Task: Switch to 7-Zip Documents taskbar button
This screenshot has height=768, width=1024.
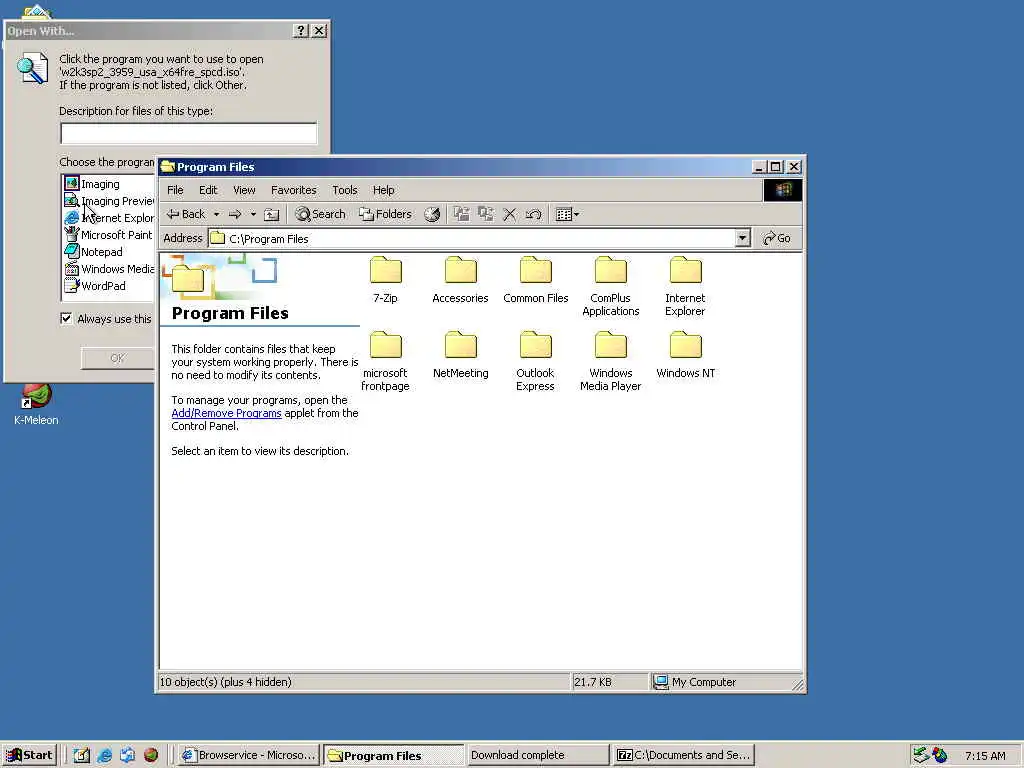Action: pos(684,755)
